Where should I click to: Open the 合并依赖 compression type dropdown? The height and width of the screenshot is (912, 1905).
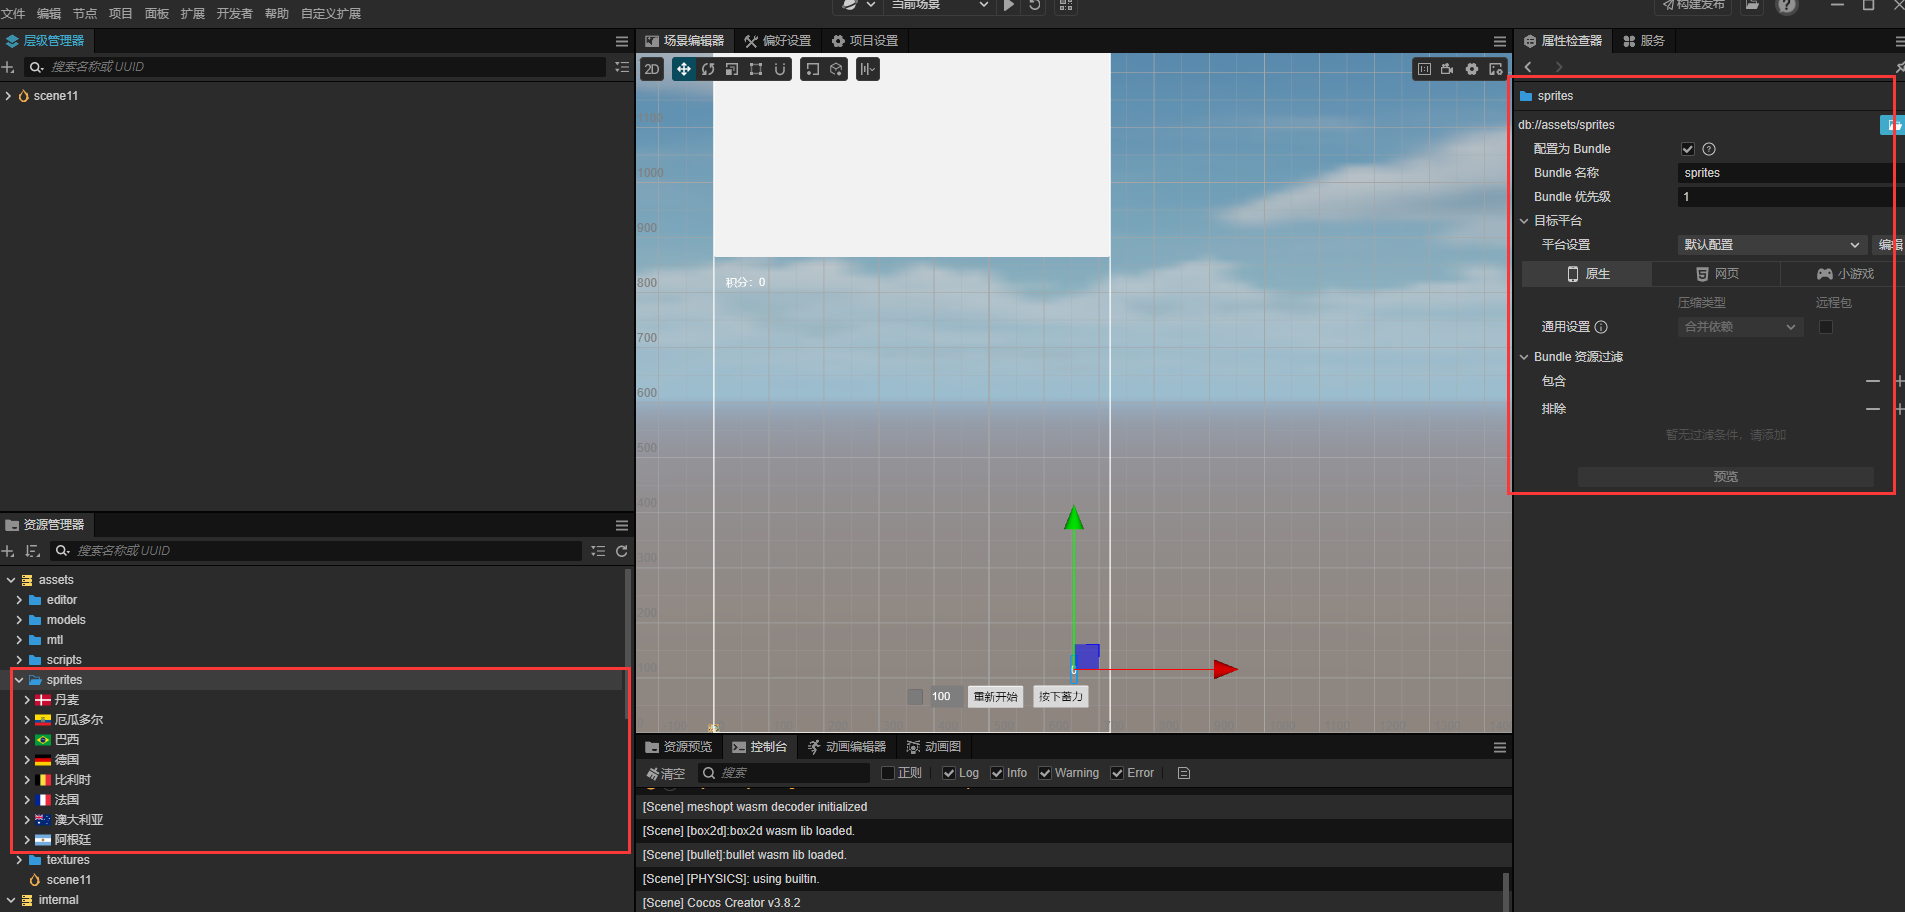(x=1741, y=327)
